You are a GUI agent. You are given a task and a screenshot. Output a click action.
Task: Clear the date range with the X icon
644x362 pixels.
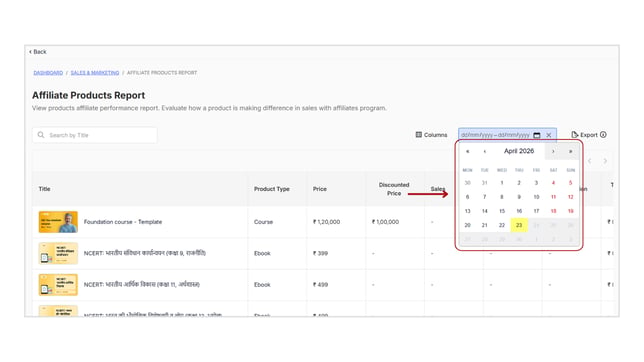[x=549, y=135]
